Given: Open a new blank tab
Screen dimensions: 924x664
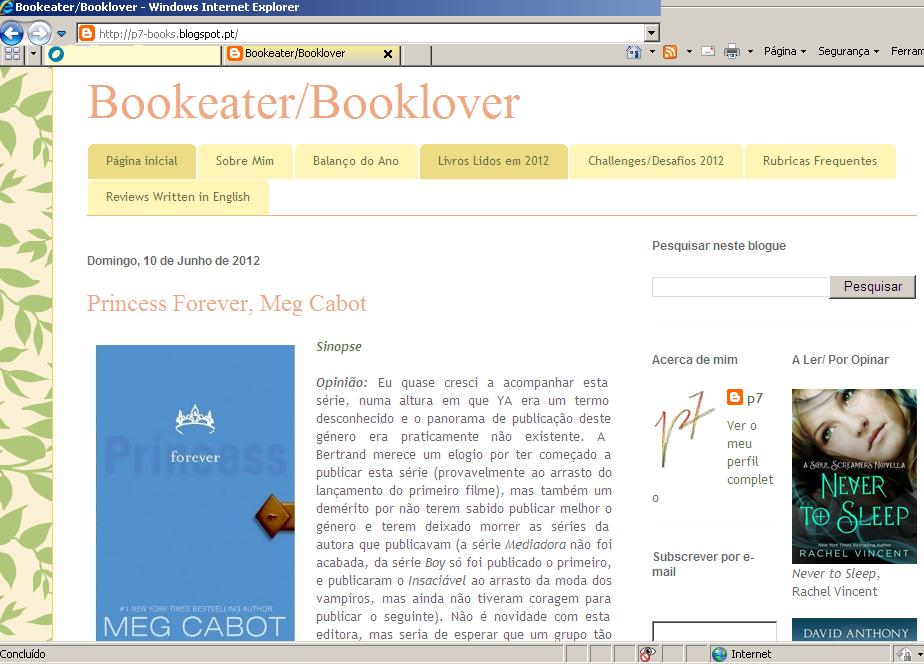Looking at the screenshot, I should (416, 55).
